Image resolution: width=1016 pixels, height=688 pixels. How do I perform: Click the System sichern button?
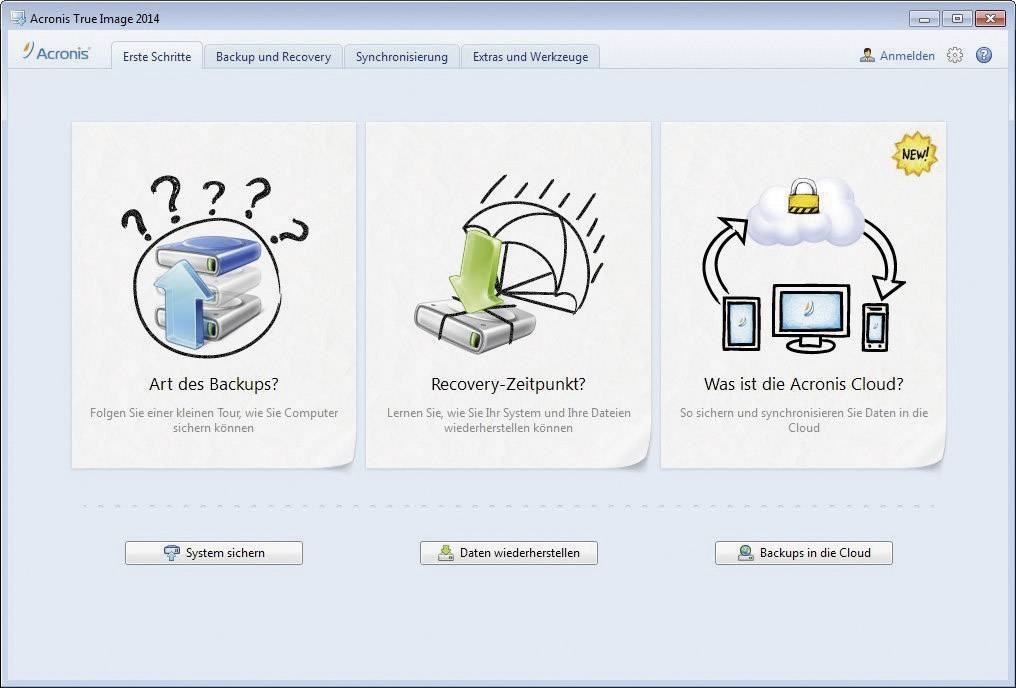coord(214,553)
